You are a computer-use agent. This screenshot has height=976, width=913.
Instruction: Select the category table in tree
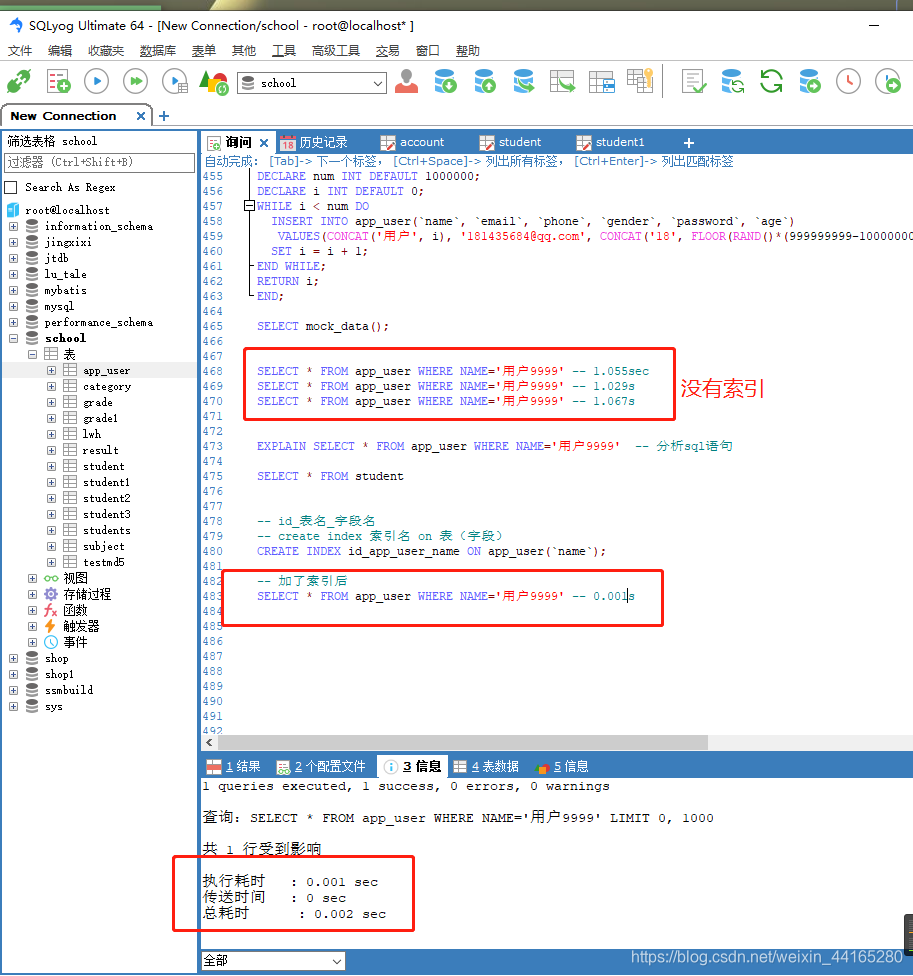click(106, 387)
